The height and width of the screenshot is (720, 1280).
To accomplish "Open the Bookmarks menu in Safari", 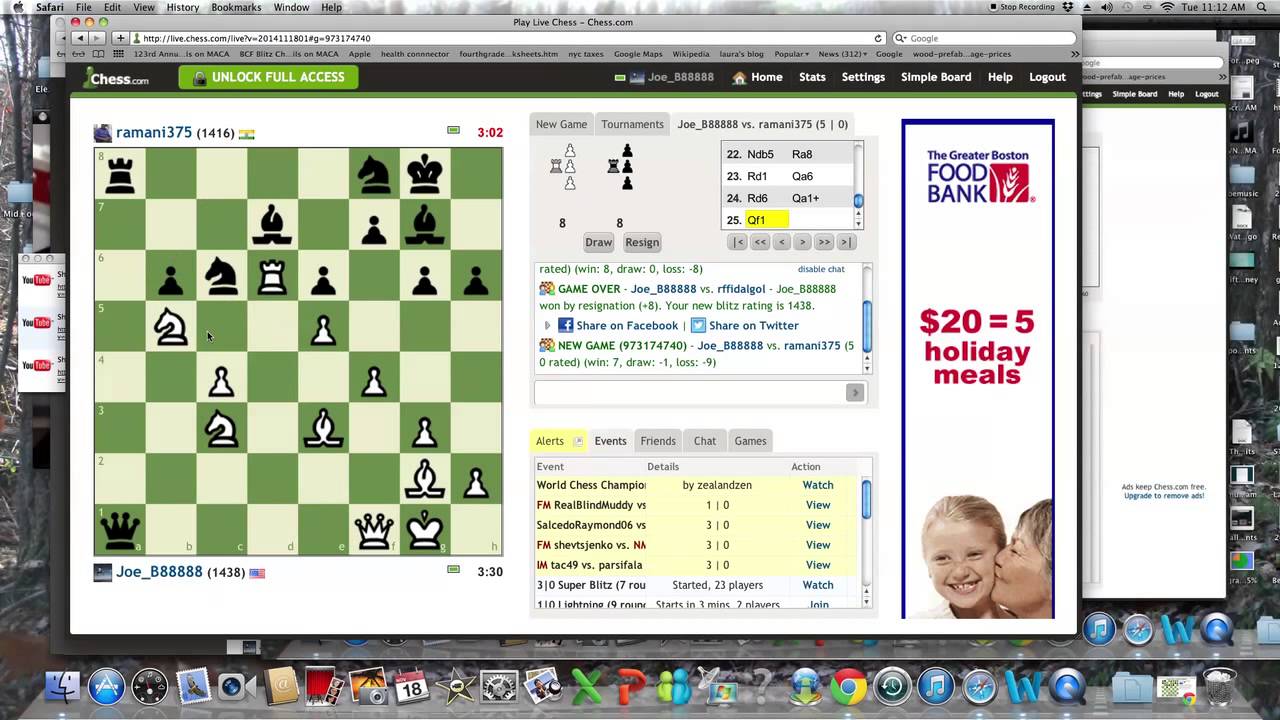I will 236,7.
